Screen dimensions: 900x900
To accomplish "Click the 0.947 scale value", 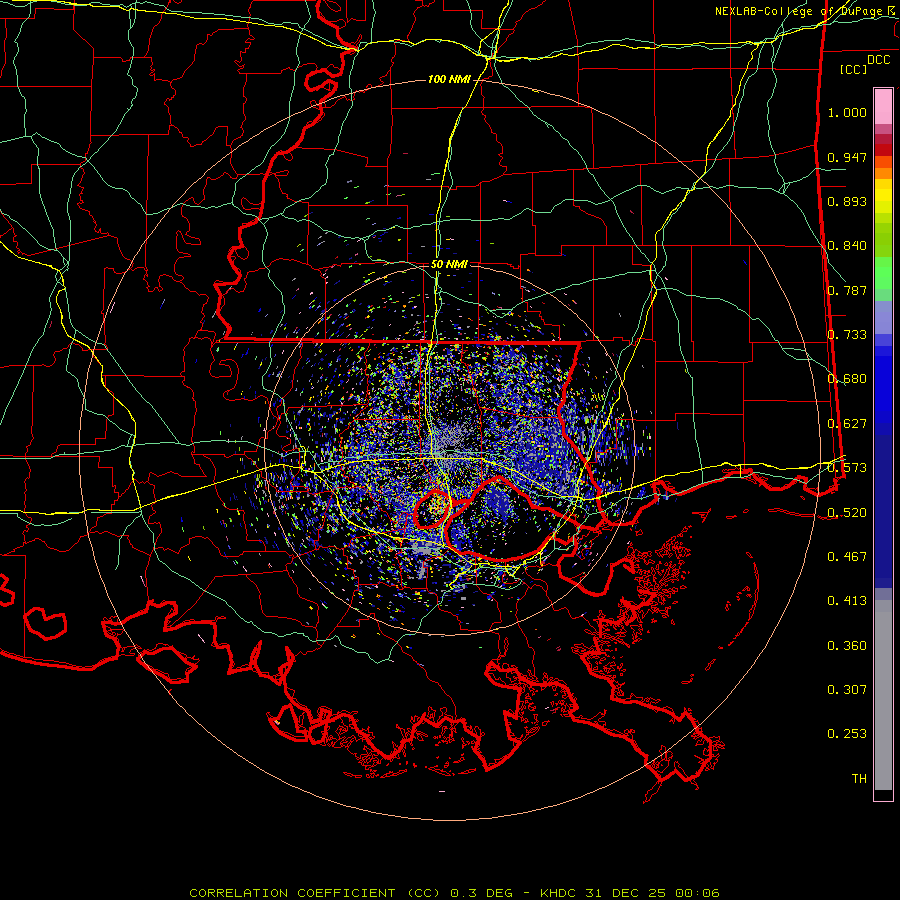I will pyautogui.click(x=847, y=157).
